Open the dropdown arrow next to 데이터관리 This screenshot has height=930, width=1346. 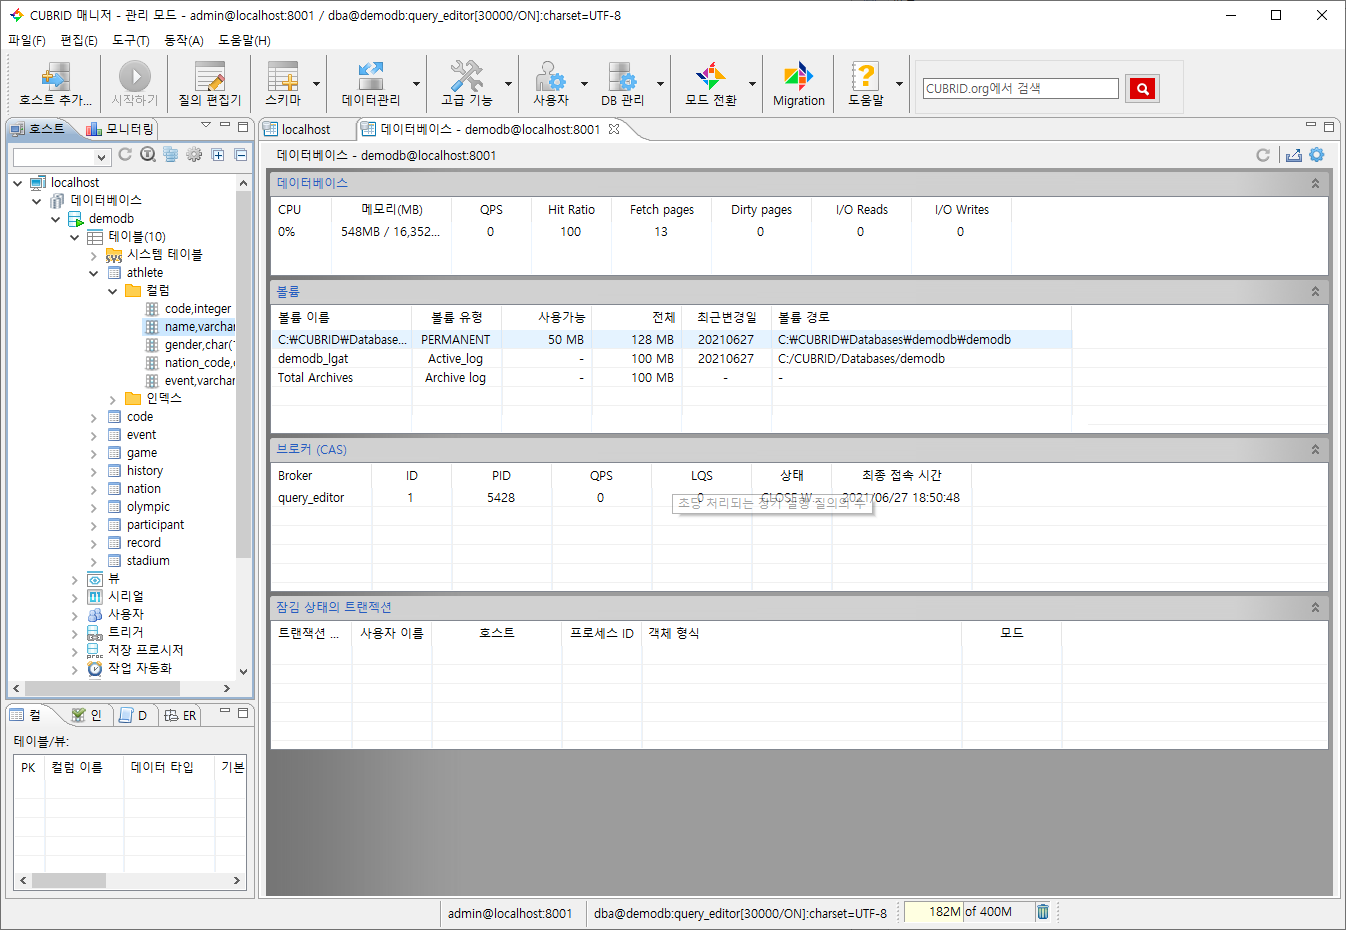[x=417, y=84]
